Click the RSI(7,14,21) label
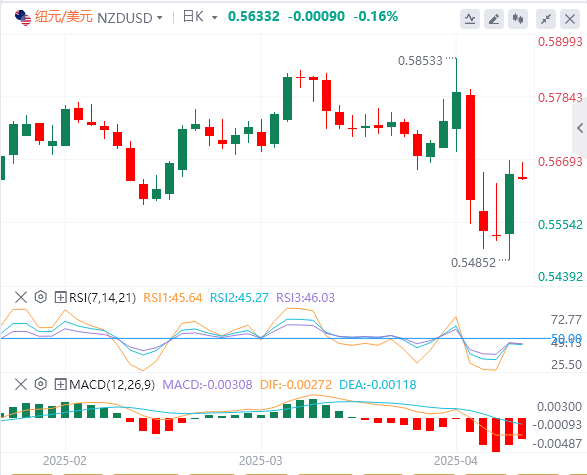Screen dimensions: 587x475 click(x=102, y=298)
